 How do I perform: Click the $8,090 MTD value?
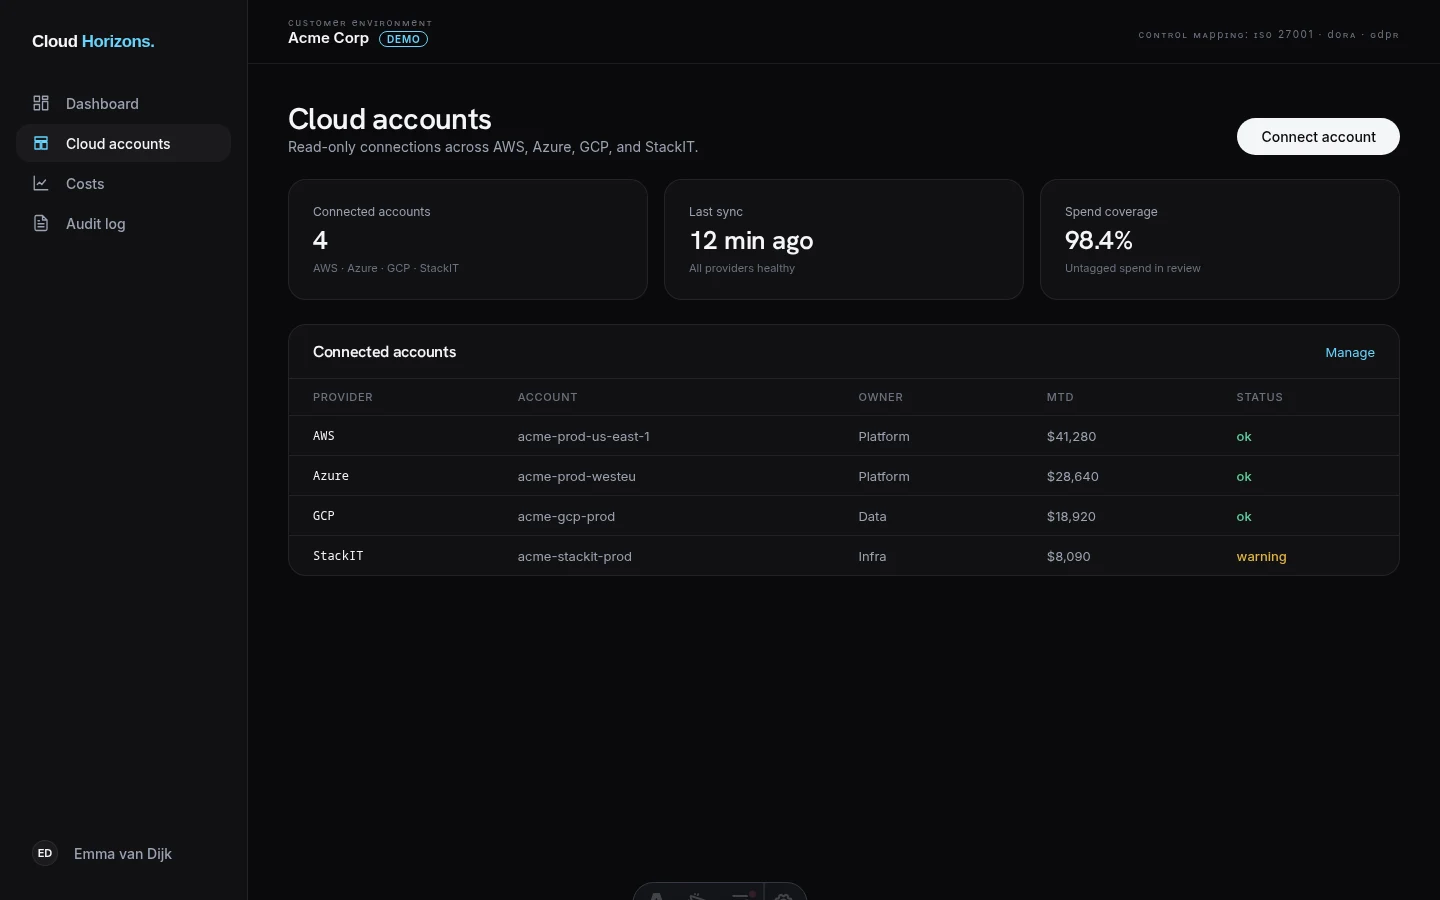pyautogui.click(x=1069, y=556)
